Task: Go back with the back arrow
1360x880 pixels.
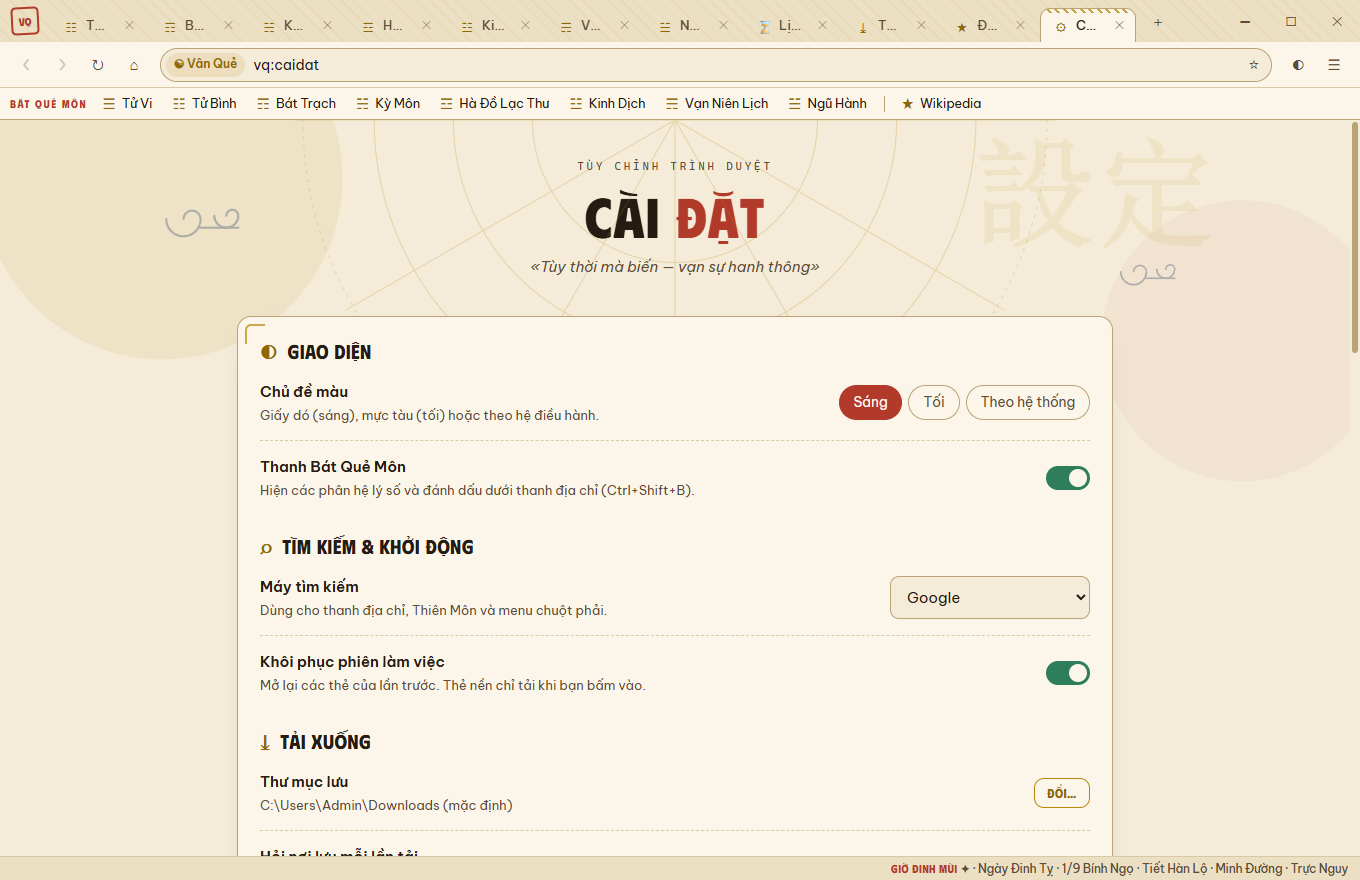Action: pos(27,65)
